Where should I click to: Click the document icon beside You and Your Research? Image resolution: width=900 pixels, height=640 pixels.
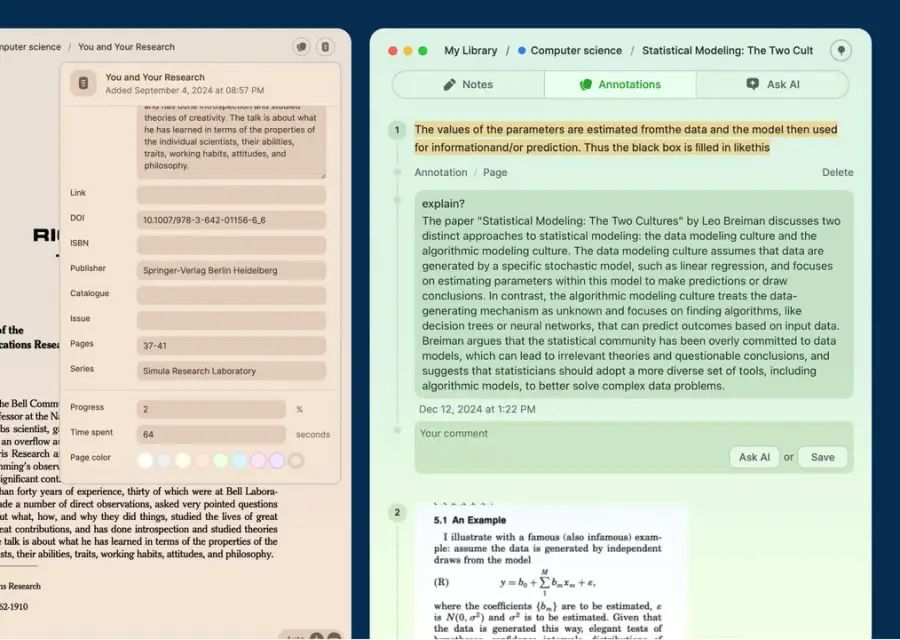point(83,83)
